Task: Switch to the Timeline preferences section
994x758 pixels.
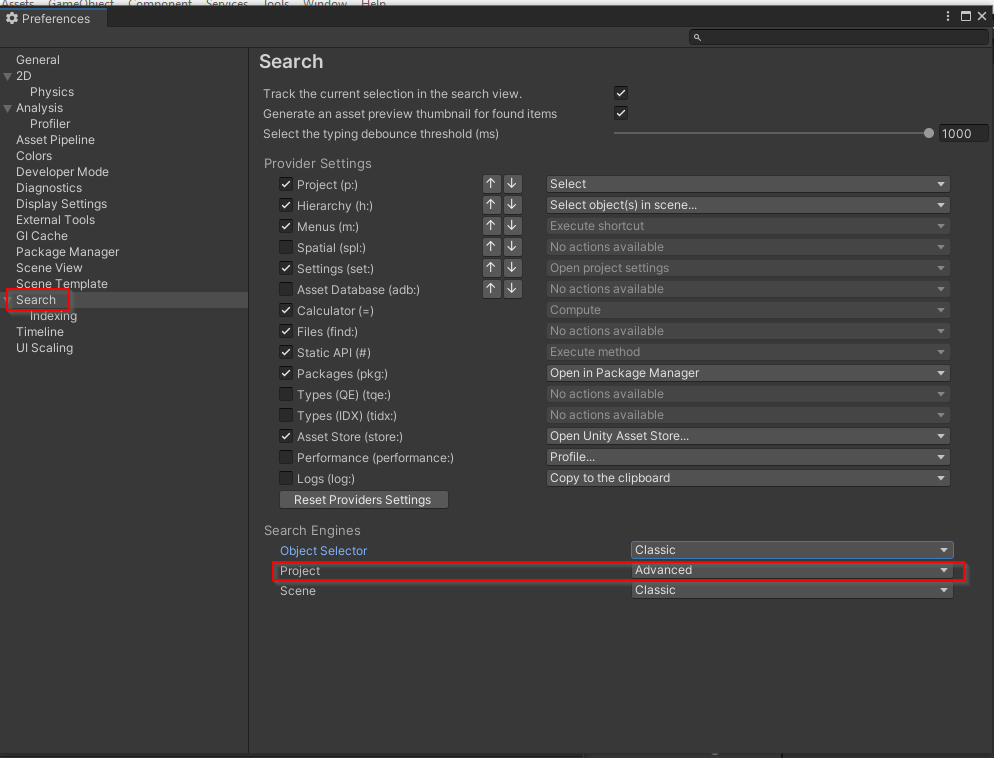Action: (40, 331)
